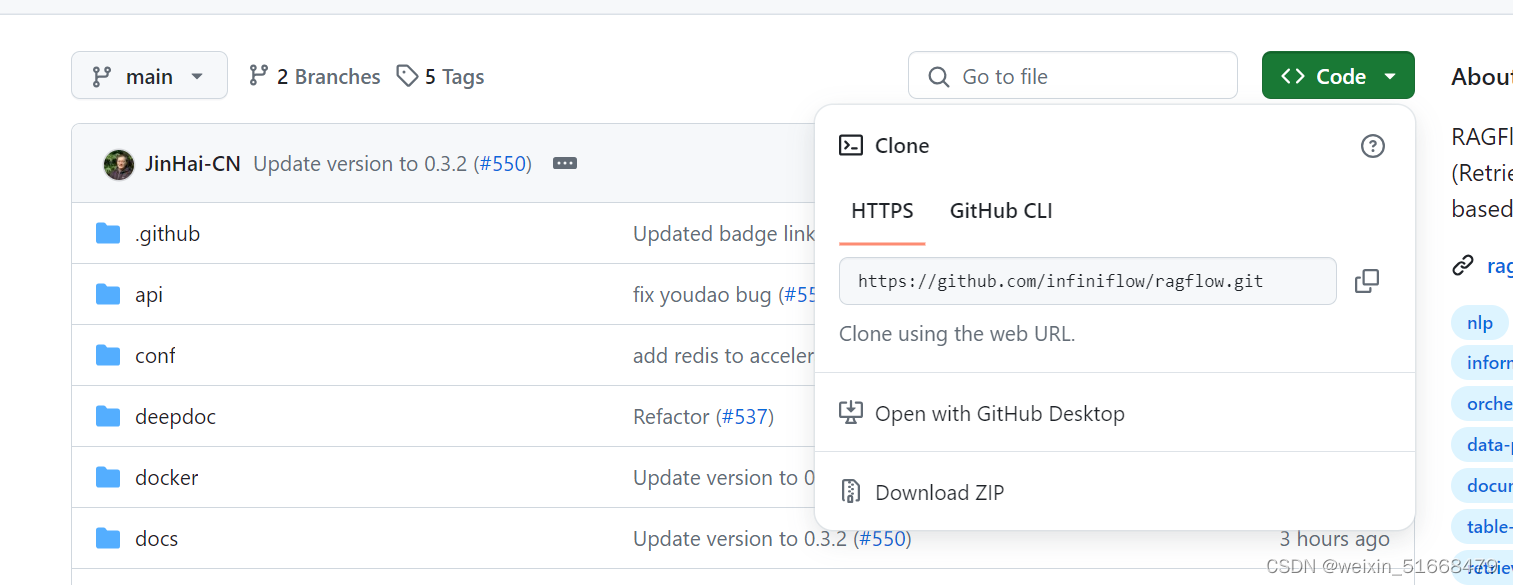
Task: Click the link icon in About sidebar
Action: 1463,266
